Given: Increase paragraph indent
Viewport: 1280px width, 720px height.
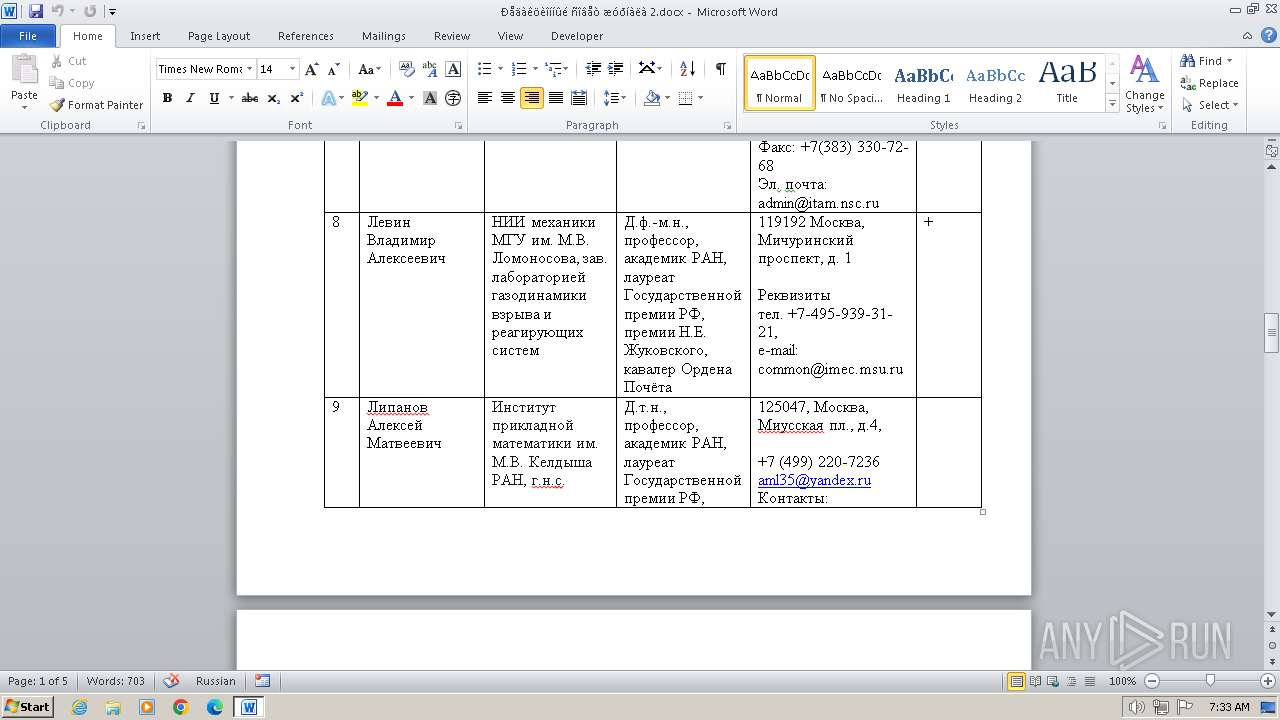Looking at the screenshot, I should click(616, 69).
